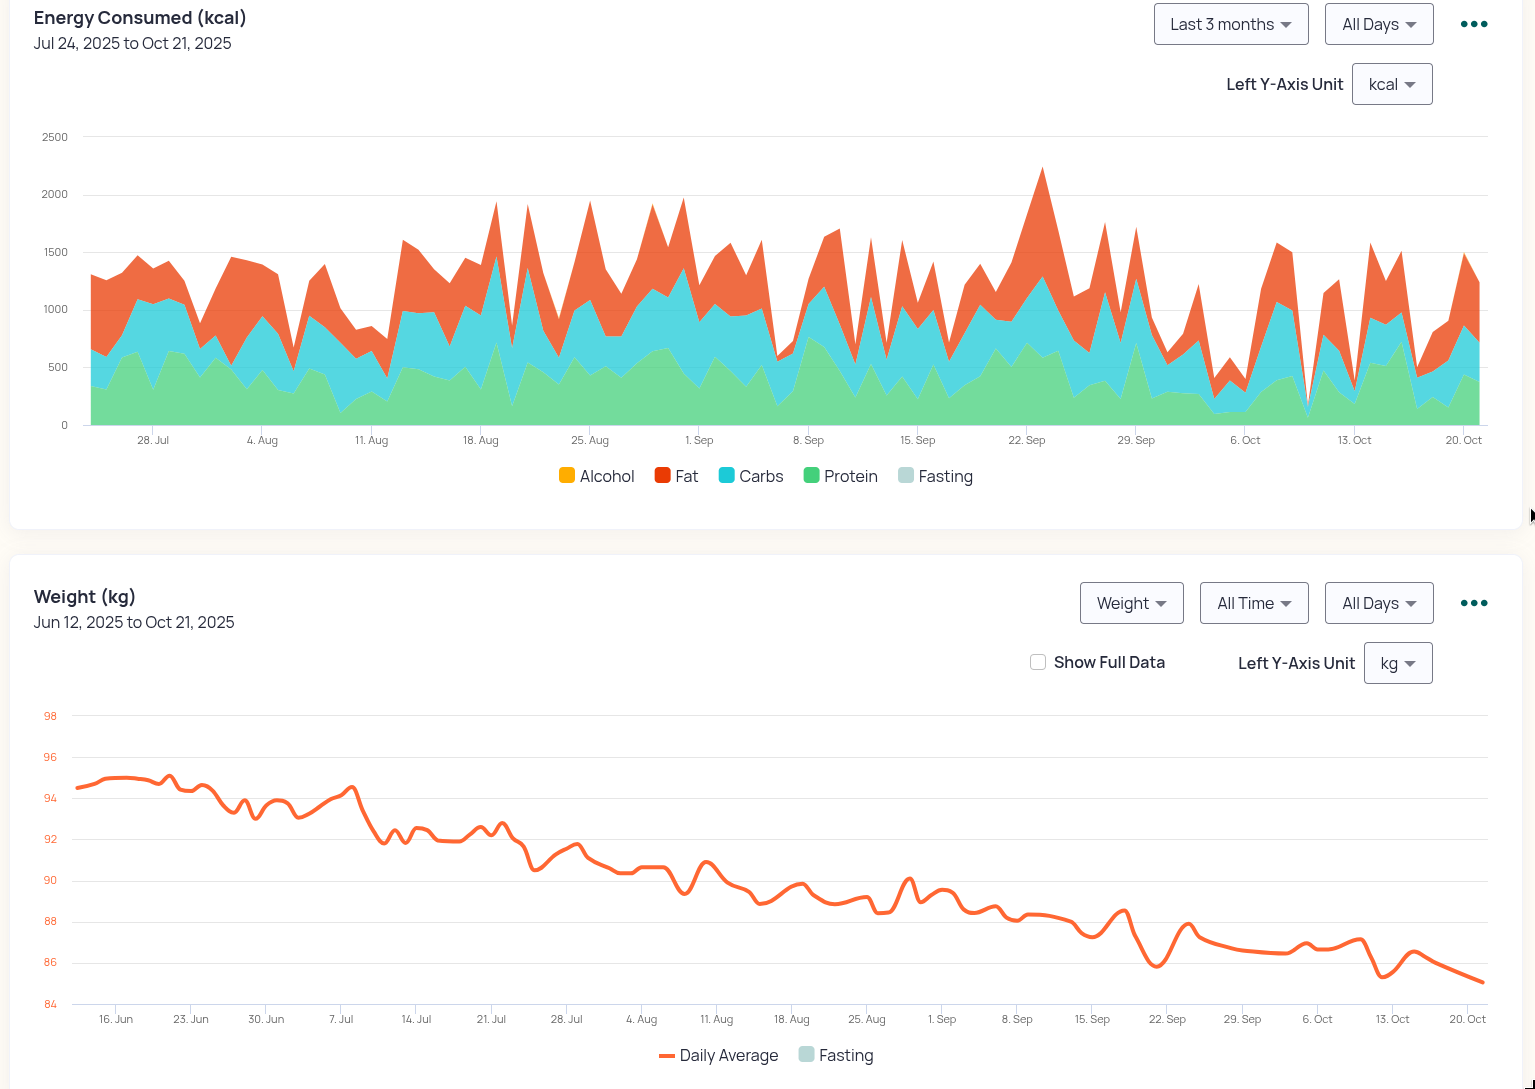Enable the Show Full Data checkbox

1038,662
